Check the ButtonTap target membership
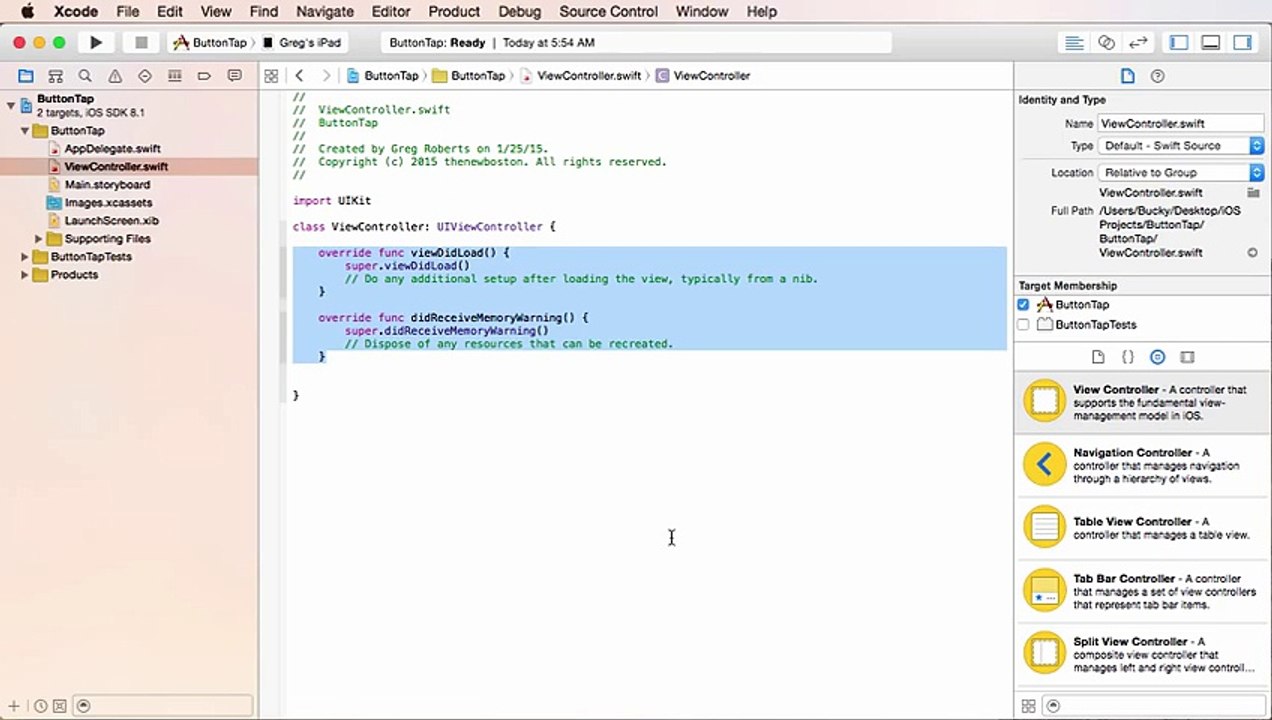Viewport: 1272px width, 720px height. click(x=1023, y=305)
